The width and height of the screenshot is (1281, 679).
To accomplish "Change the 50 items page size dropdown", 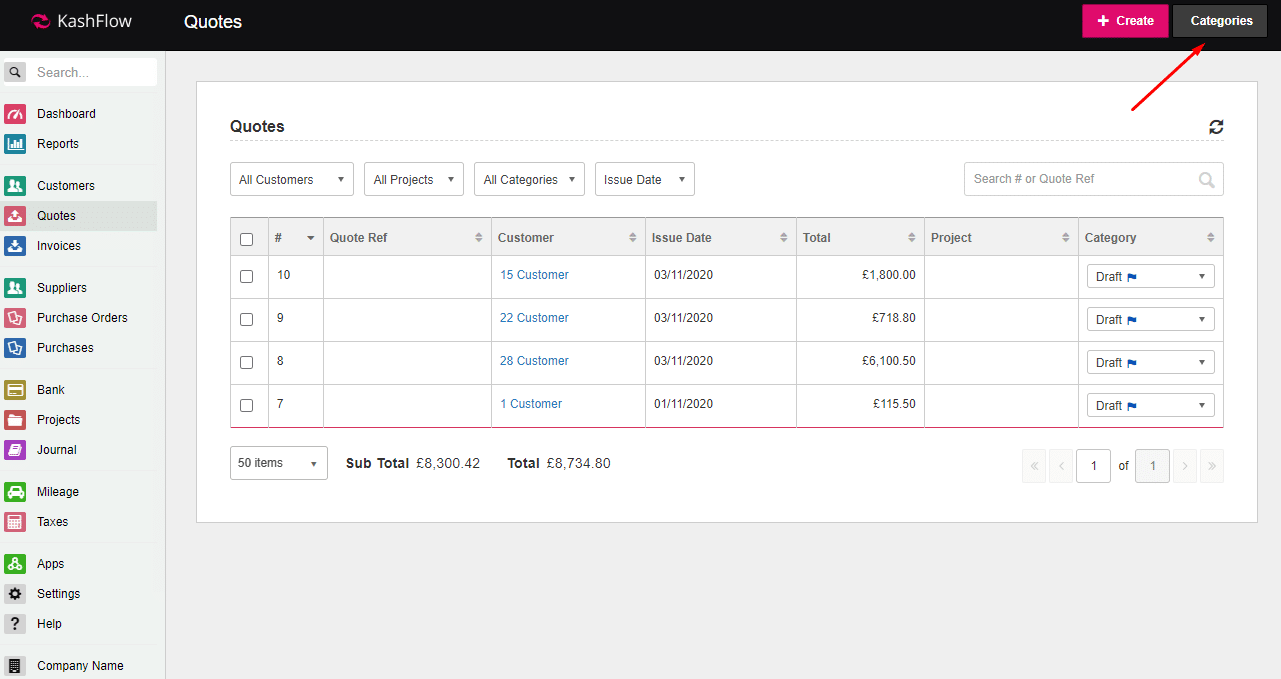I will click(278, 463).
